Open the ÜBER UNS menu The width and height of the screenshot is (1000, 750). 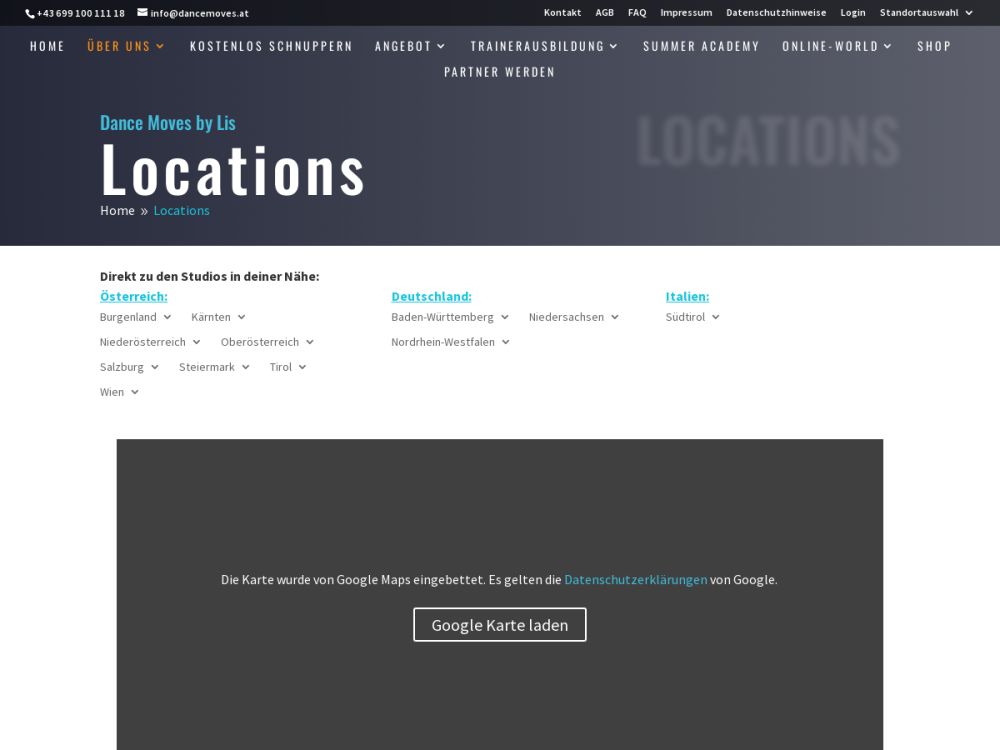pyautogui.click(x=126, y=46)
